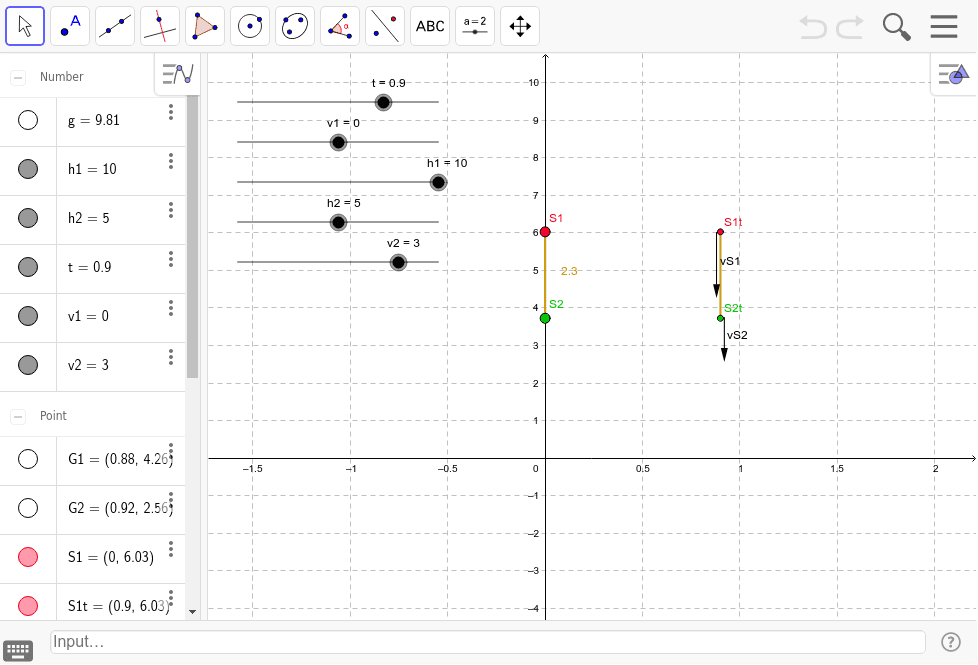Screen dimensions: 978x665
Task: Select green point S2t in graph
Action: coord(720,319)
